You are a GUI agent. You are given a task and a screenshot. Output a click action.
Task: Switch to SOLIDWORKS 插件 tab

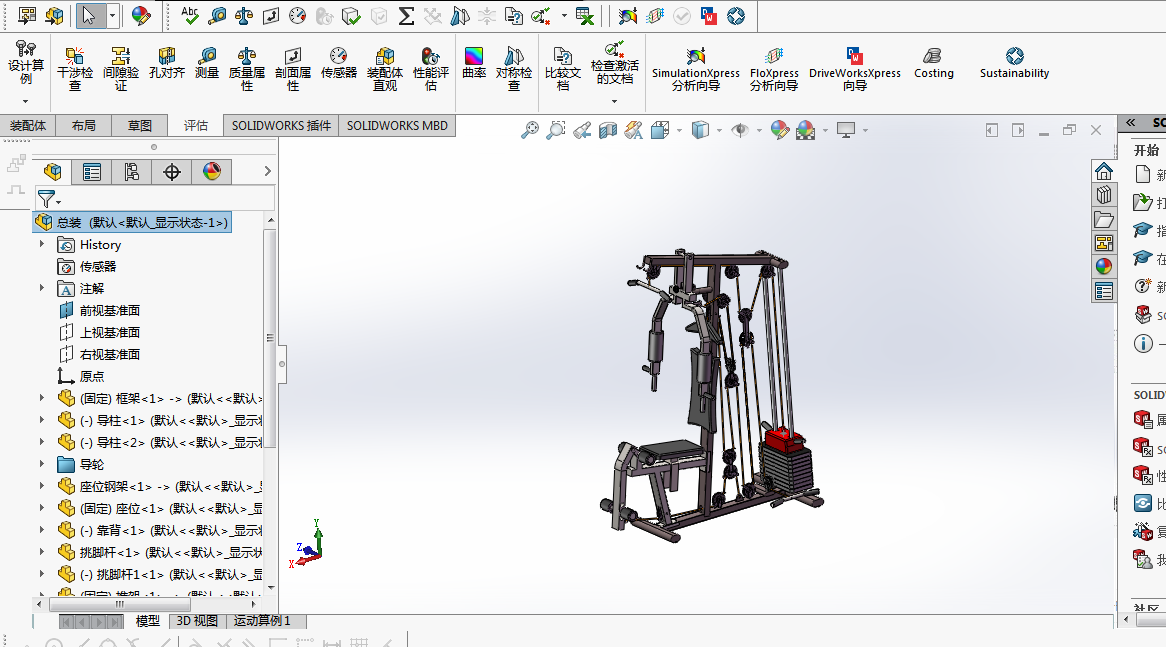281,126
